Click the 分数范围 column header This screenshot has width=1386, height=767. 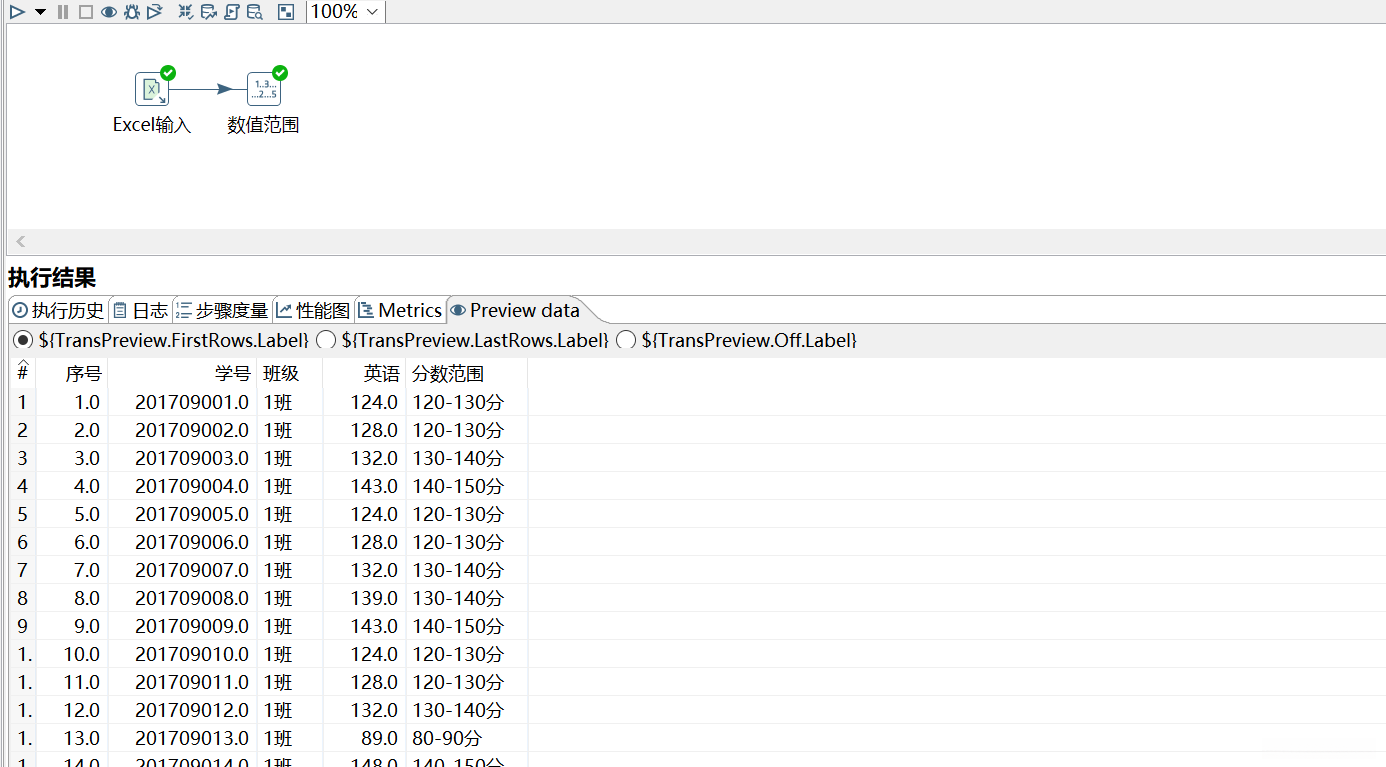466,374
